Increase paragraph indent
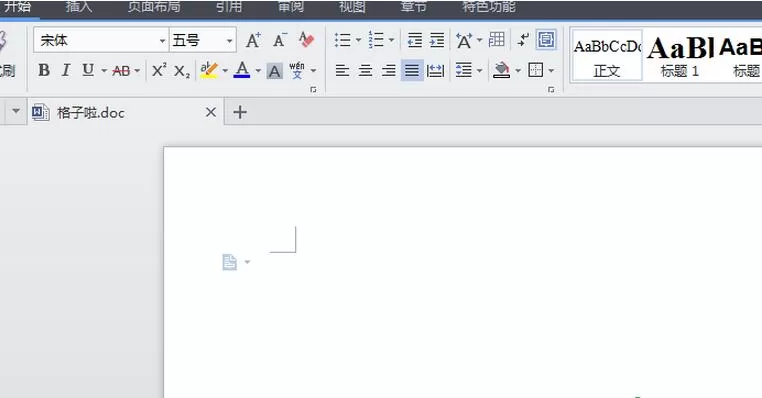The width and height of the screenshot is (762, 398). point(437,40)
